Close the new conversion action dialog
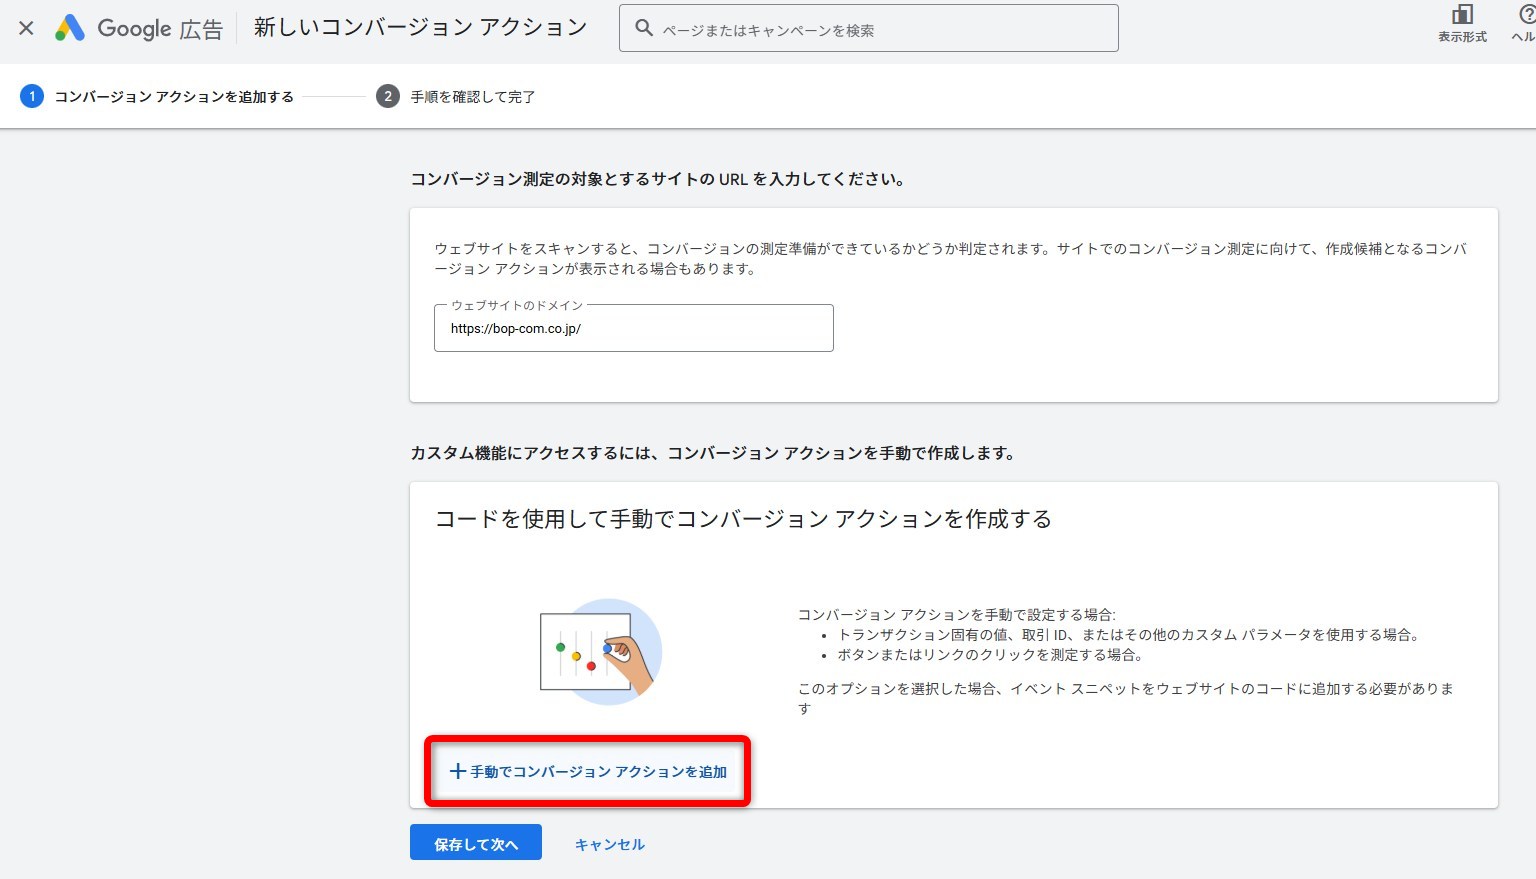 (x=27, y=28)
